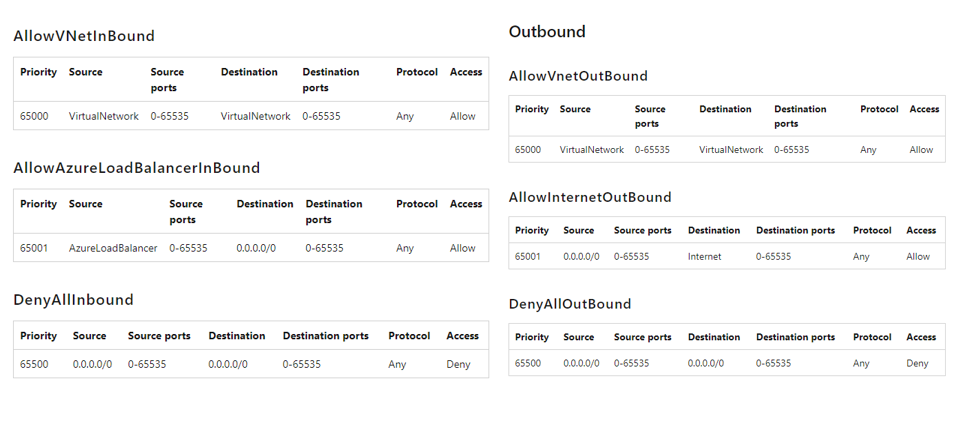Click the AzureLoadBalancer source cell
Image resolution: width=967 pixels, height=422 pixels.
[113, 248]
